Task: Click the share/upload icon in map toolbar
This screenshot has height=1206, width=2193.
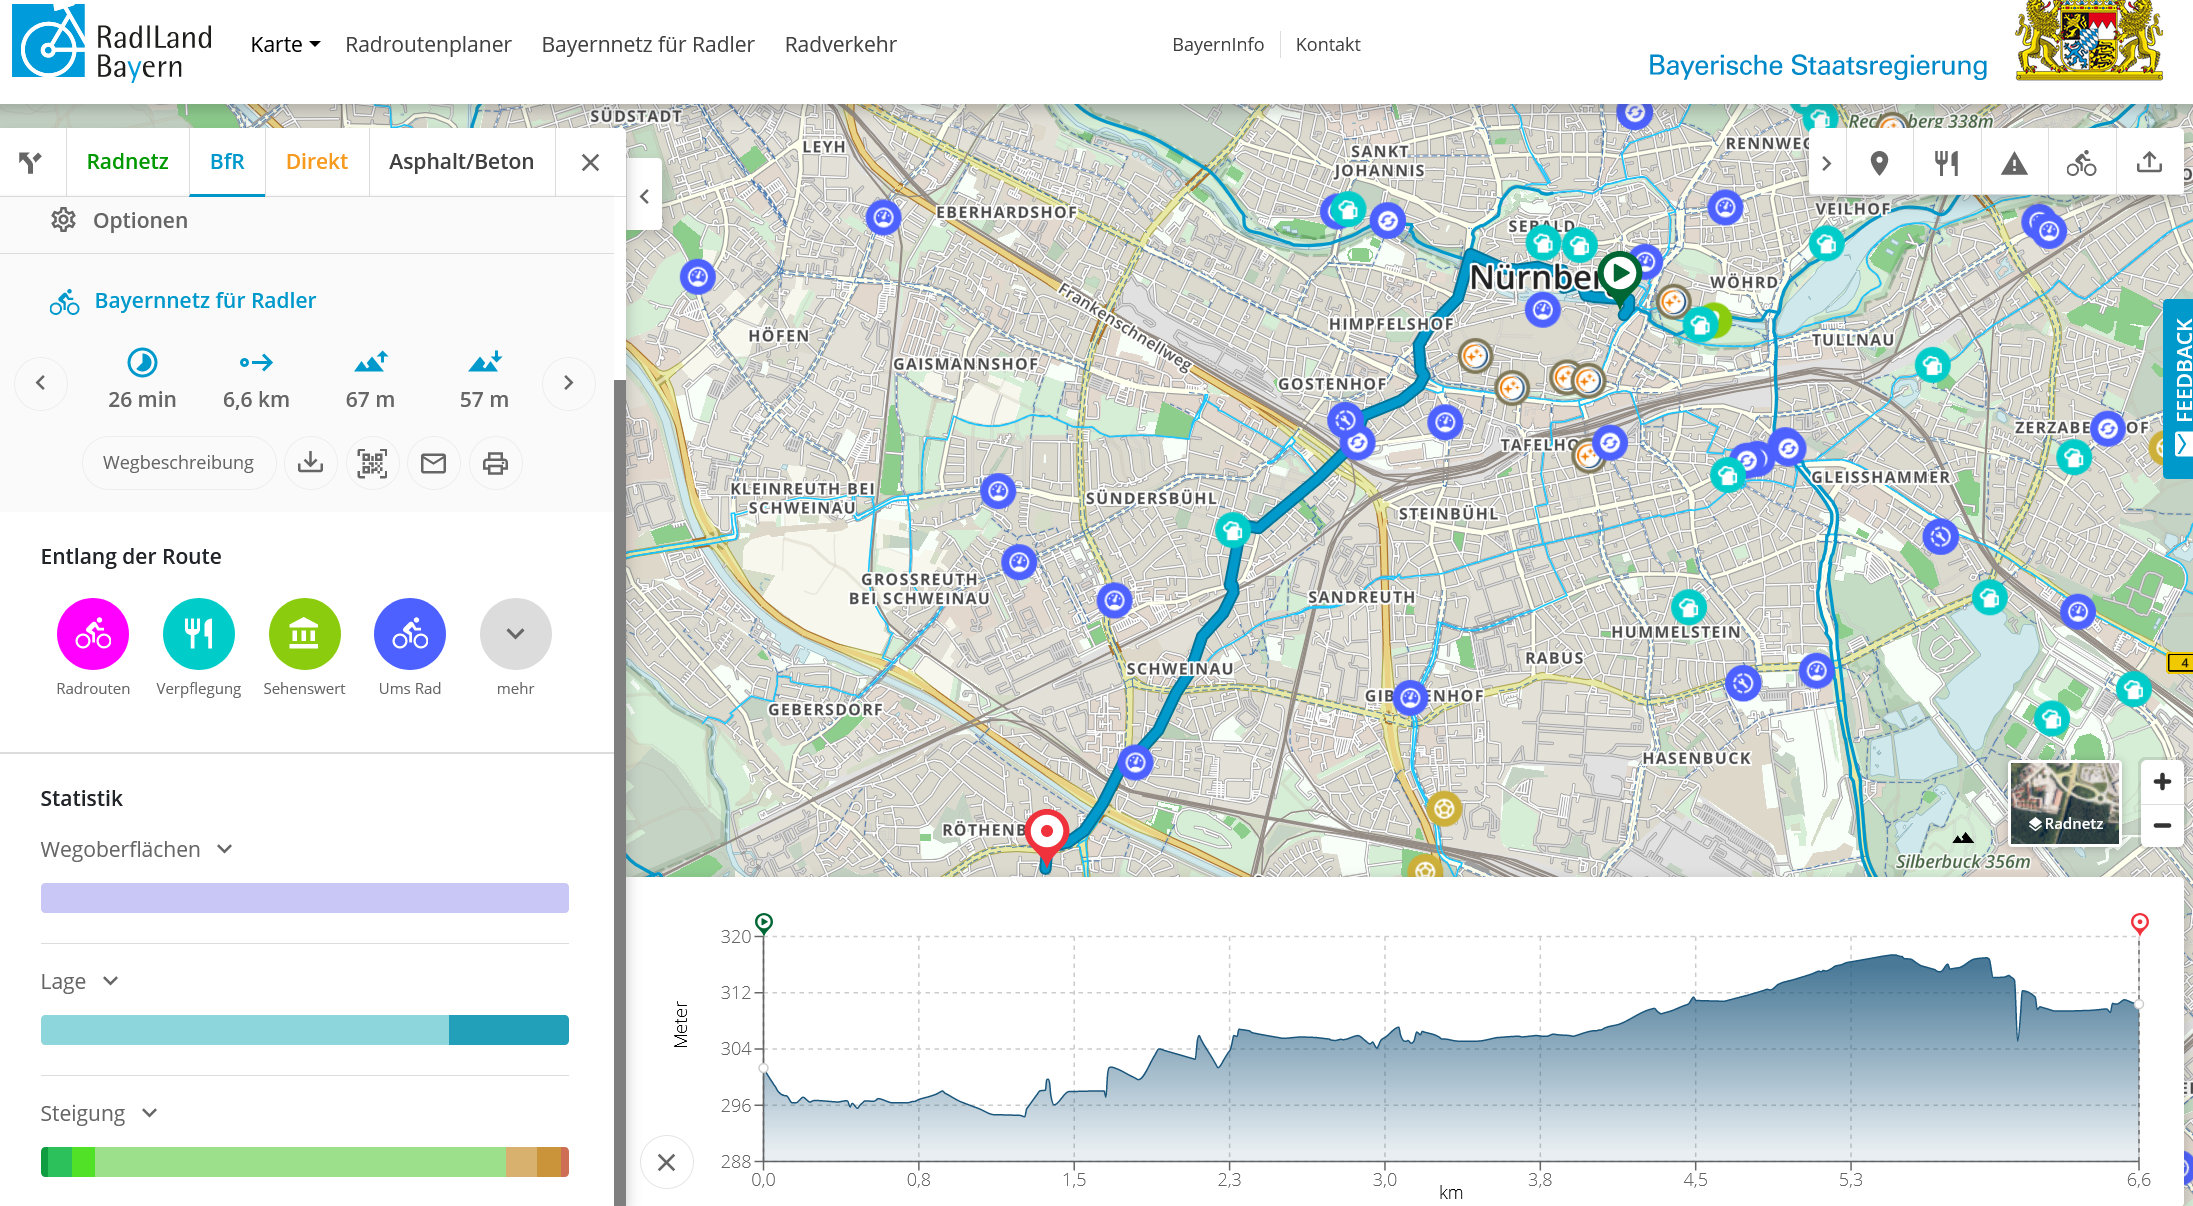Action: coord(2149,163)
